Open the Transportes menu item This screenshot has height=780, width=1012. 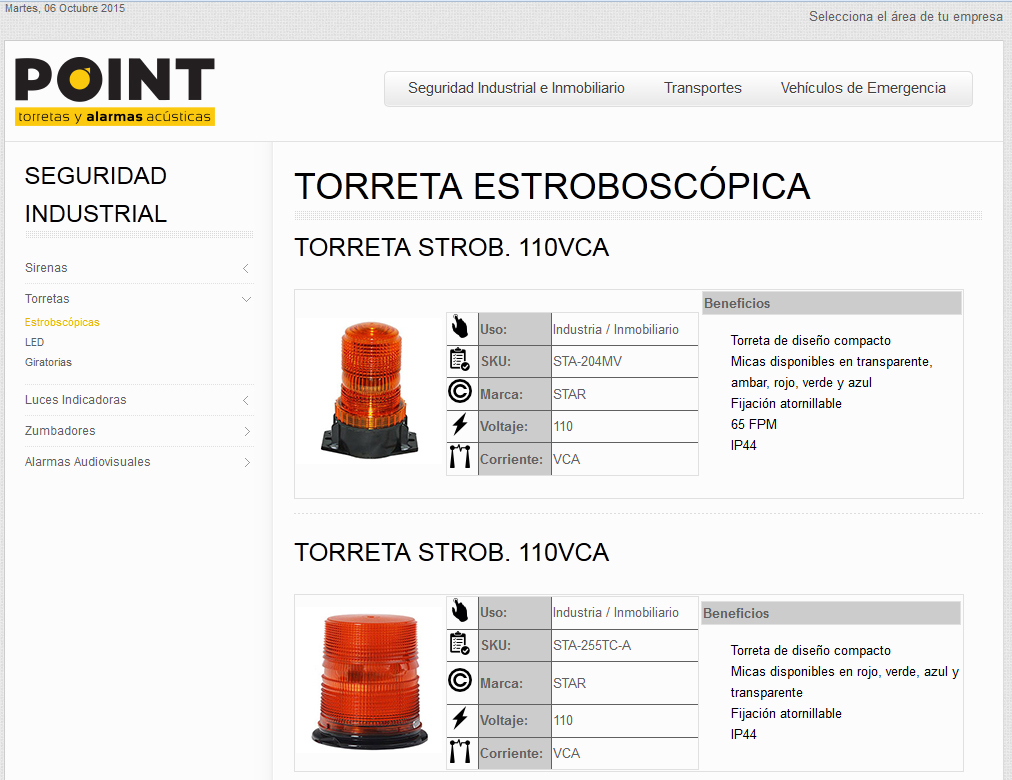703,88
